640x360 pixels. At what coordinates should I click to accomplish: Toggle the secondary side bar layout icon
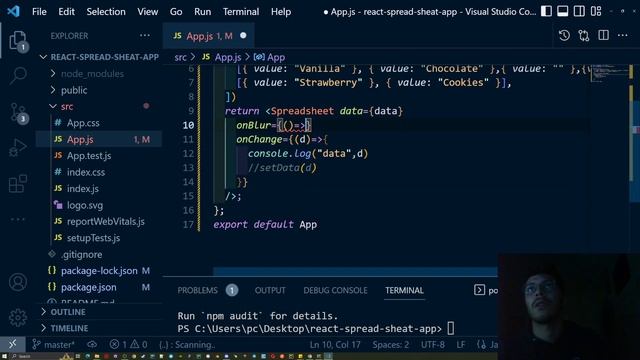[x=579, y=11]
